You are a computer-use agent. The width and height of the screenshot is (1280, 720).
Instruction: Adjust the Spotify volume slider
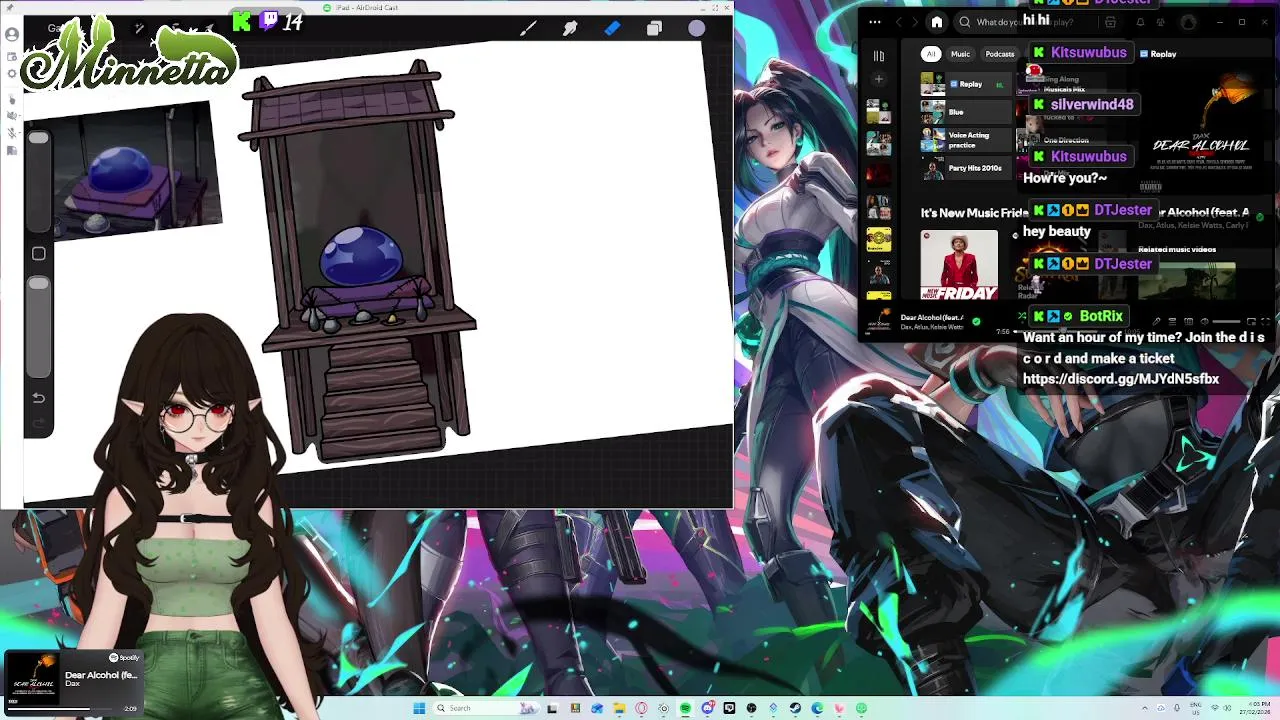pos(1227,322)
